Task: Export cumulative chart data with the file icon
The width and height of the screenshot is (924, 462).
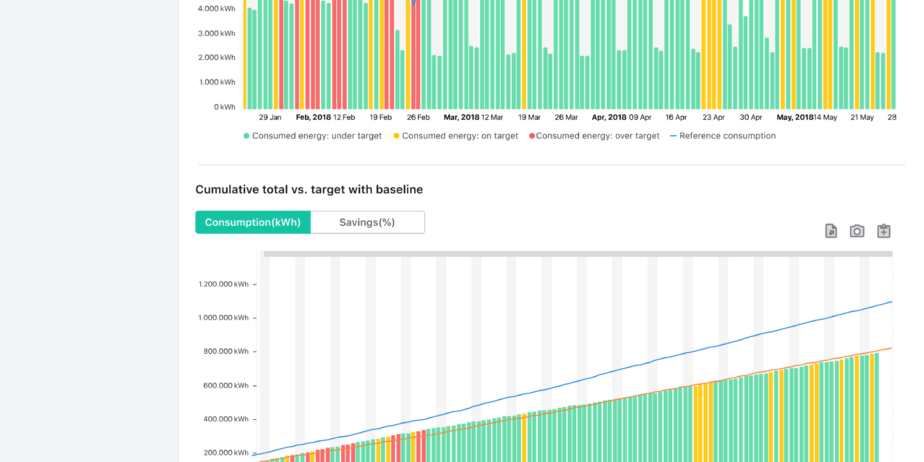Action: click(831, 231)
